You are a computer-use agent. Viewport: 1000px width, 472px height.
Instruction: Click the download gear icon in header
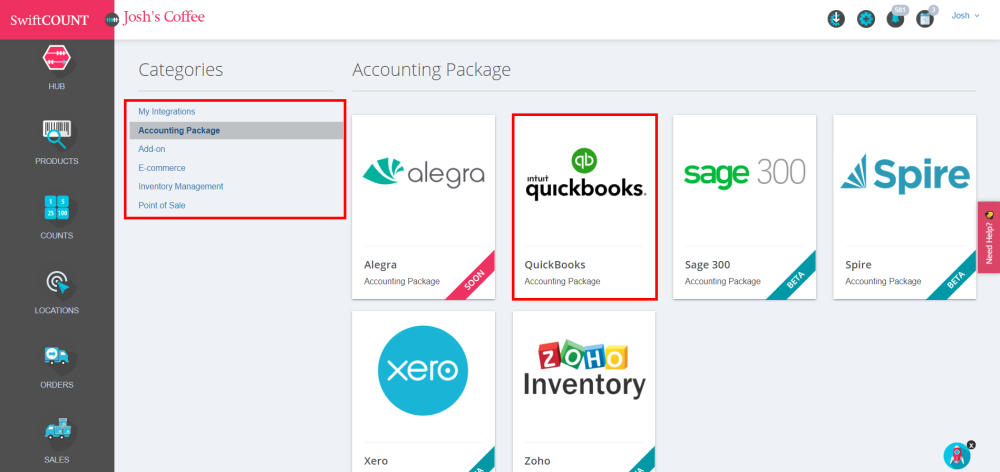point(837,19)
